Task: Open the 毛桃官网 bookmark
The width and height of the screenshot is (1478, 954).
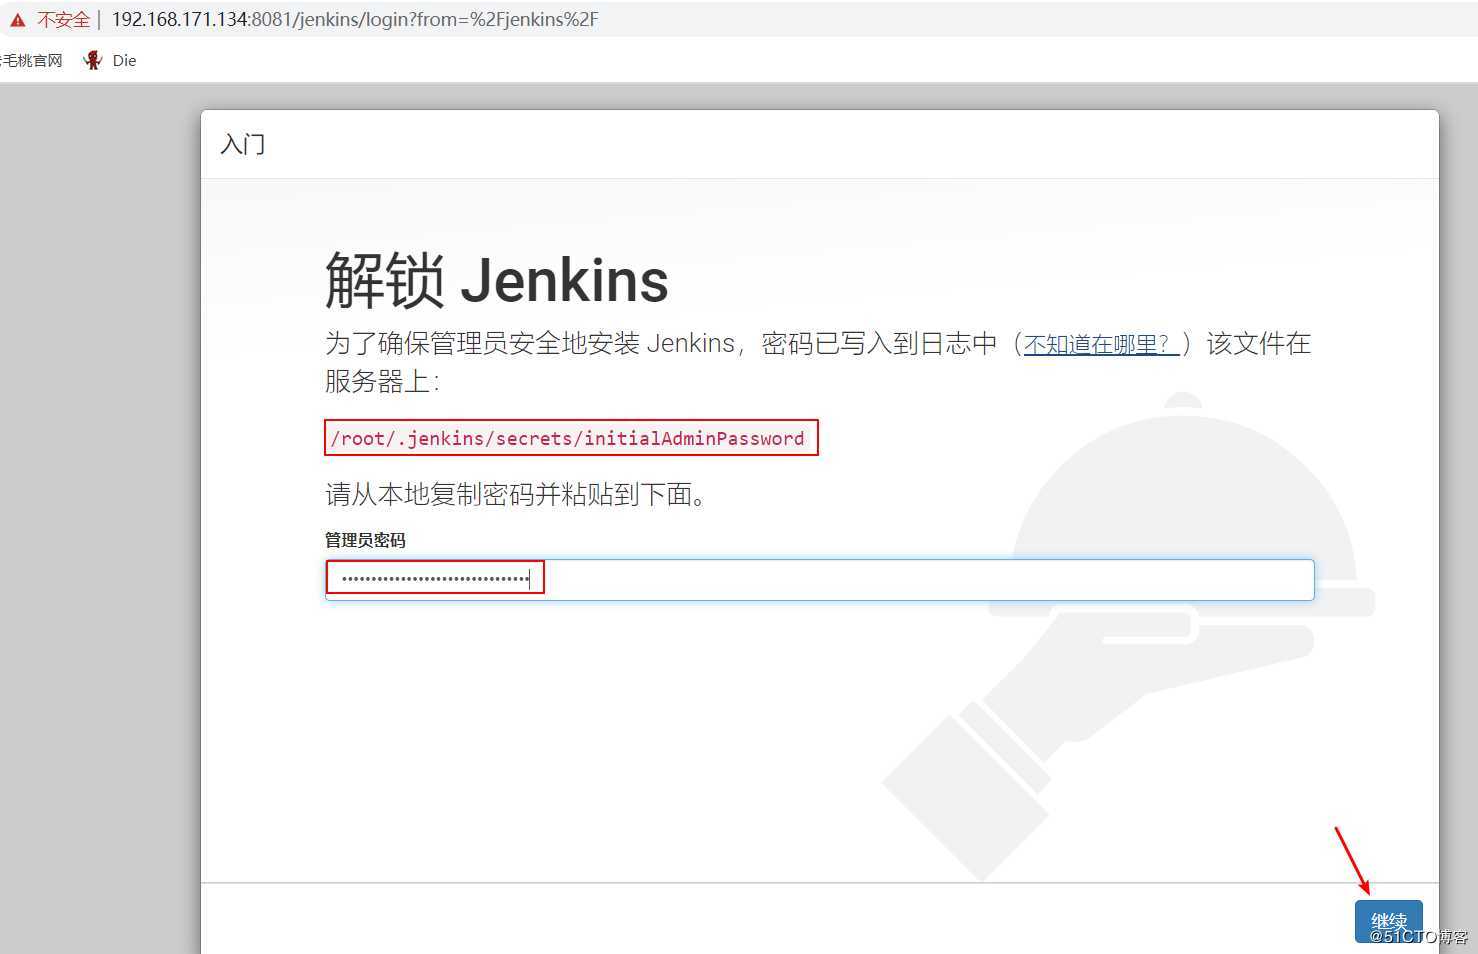Action: pos(31,60)
